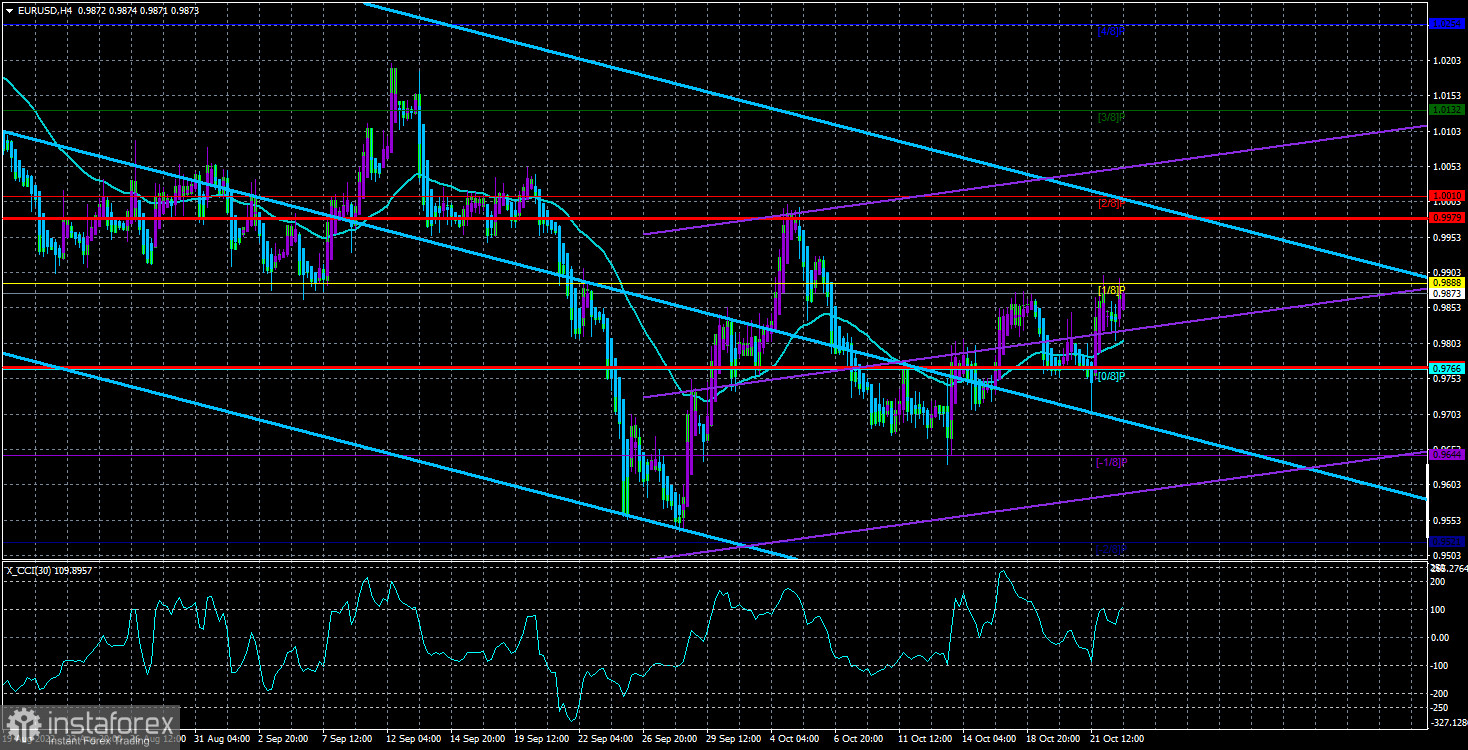Click the 14 Sep 20:00 time label
1468x750 pixels.
[x=480, y=739]
